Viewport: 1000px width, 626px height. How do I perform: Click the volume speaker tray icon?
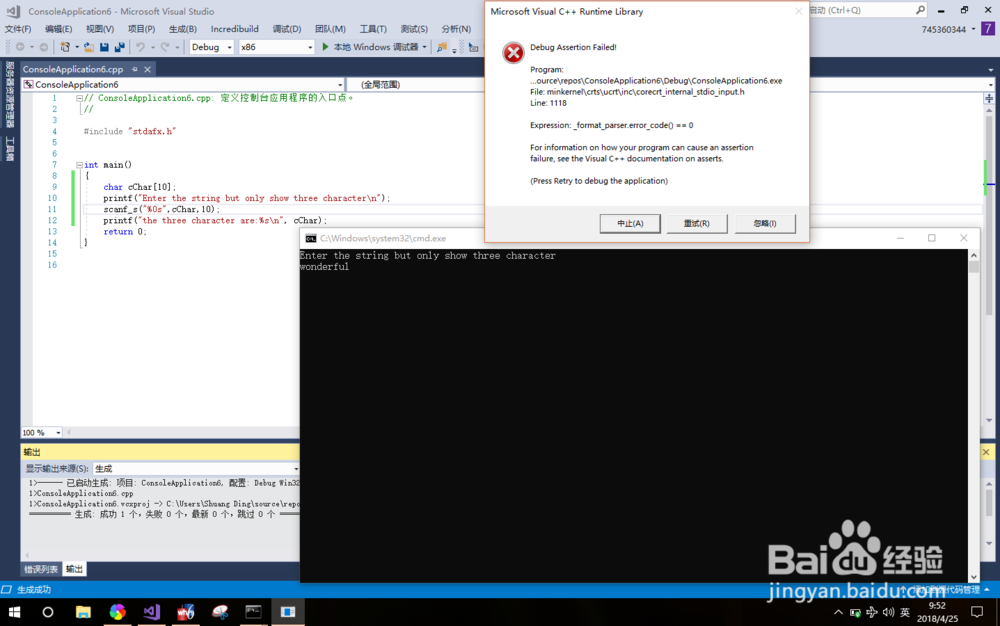tap(888, 613)
